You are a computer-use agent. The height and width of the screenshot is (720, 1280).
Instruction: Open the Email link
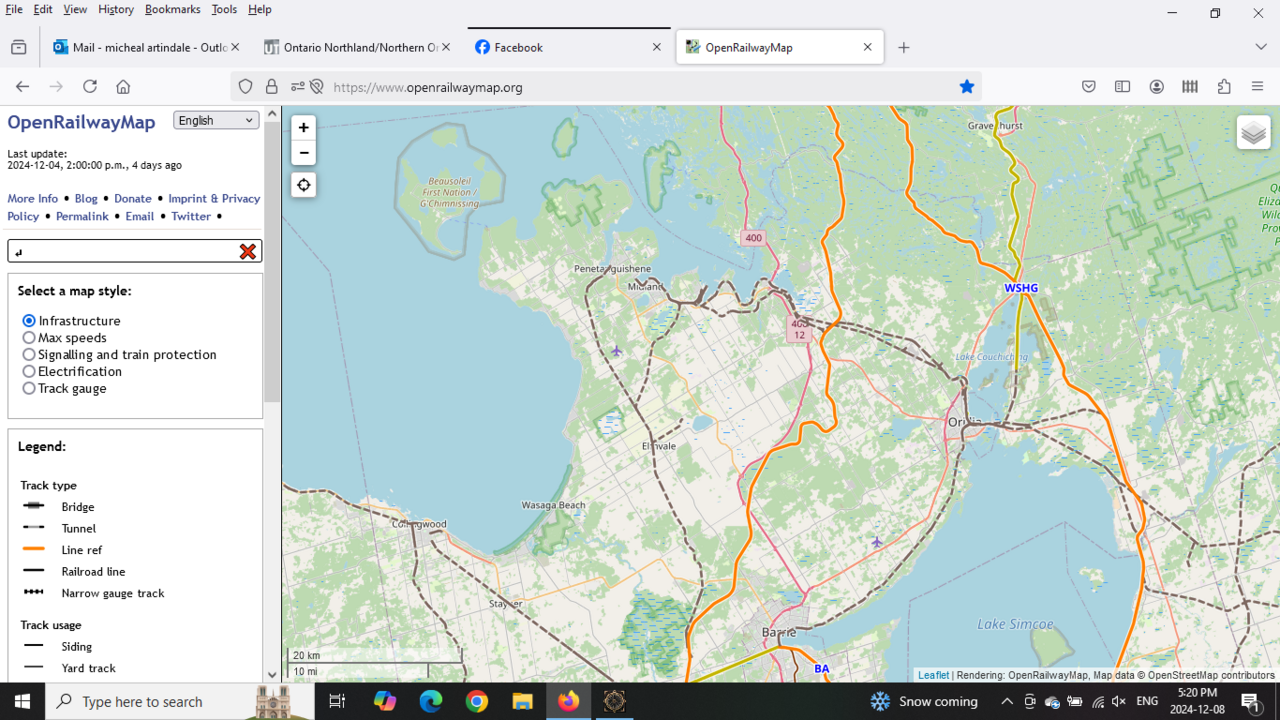[x=140, y=216]
